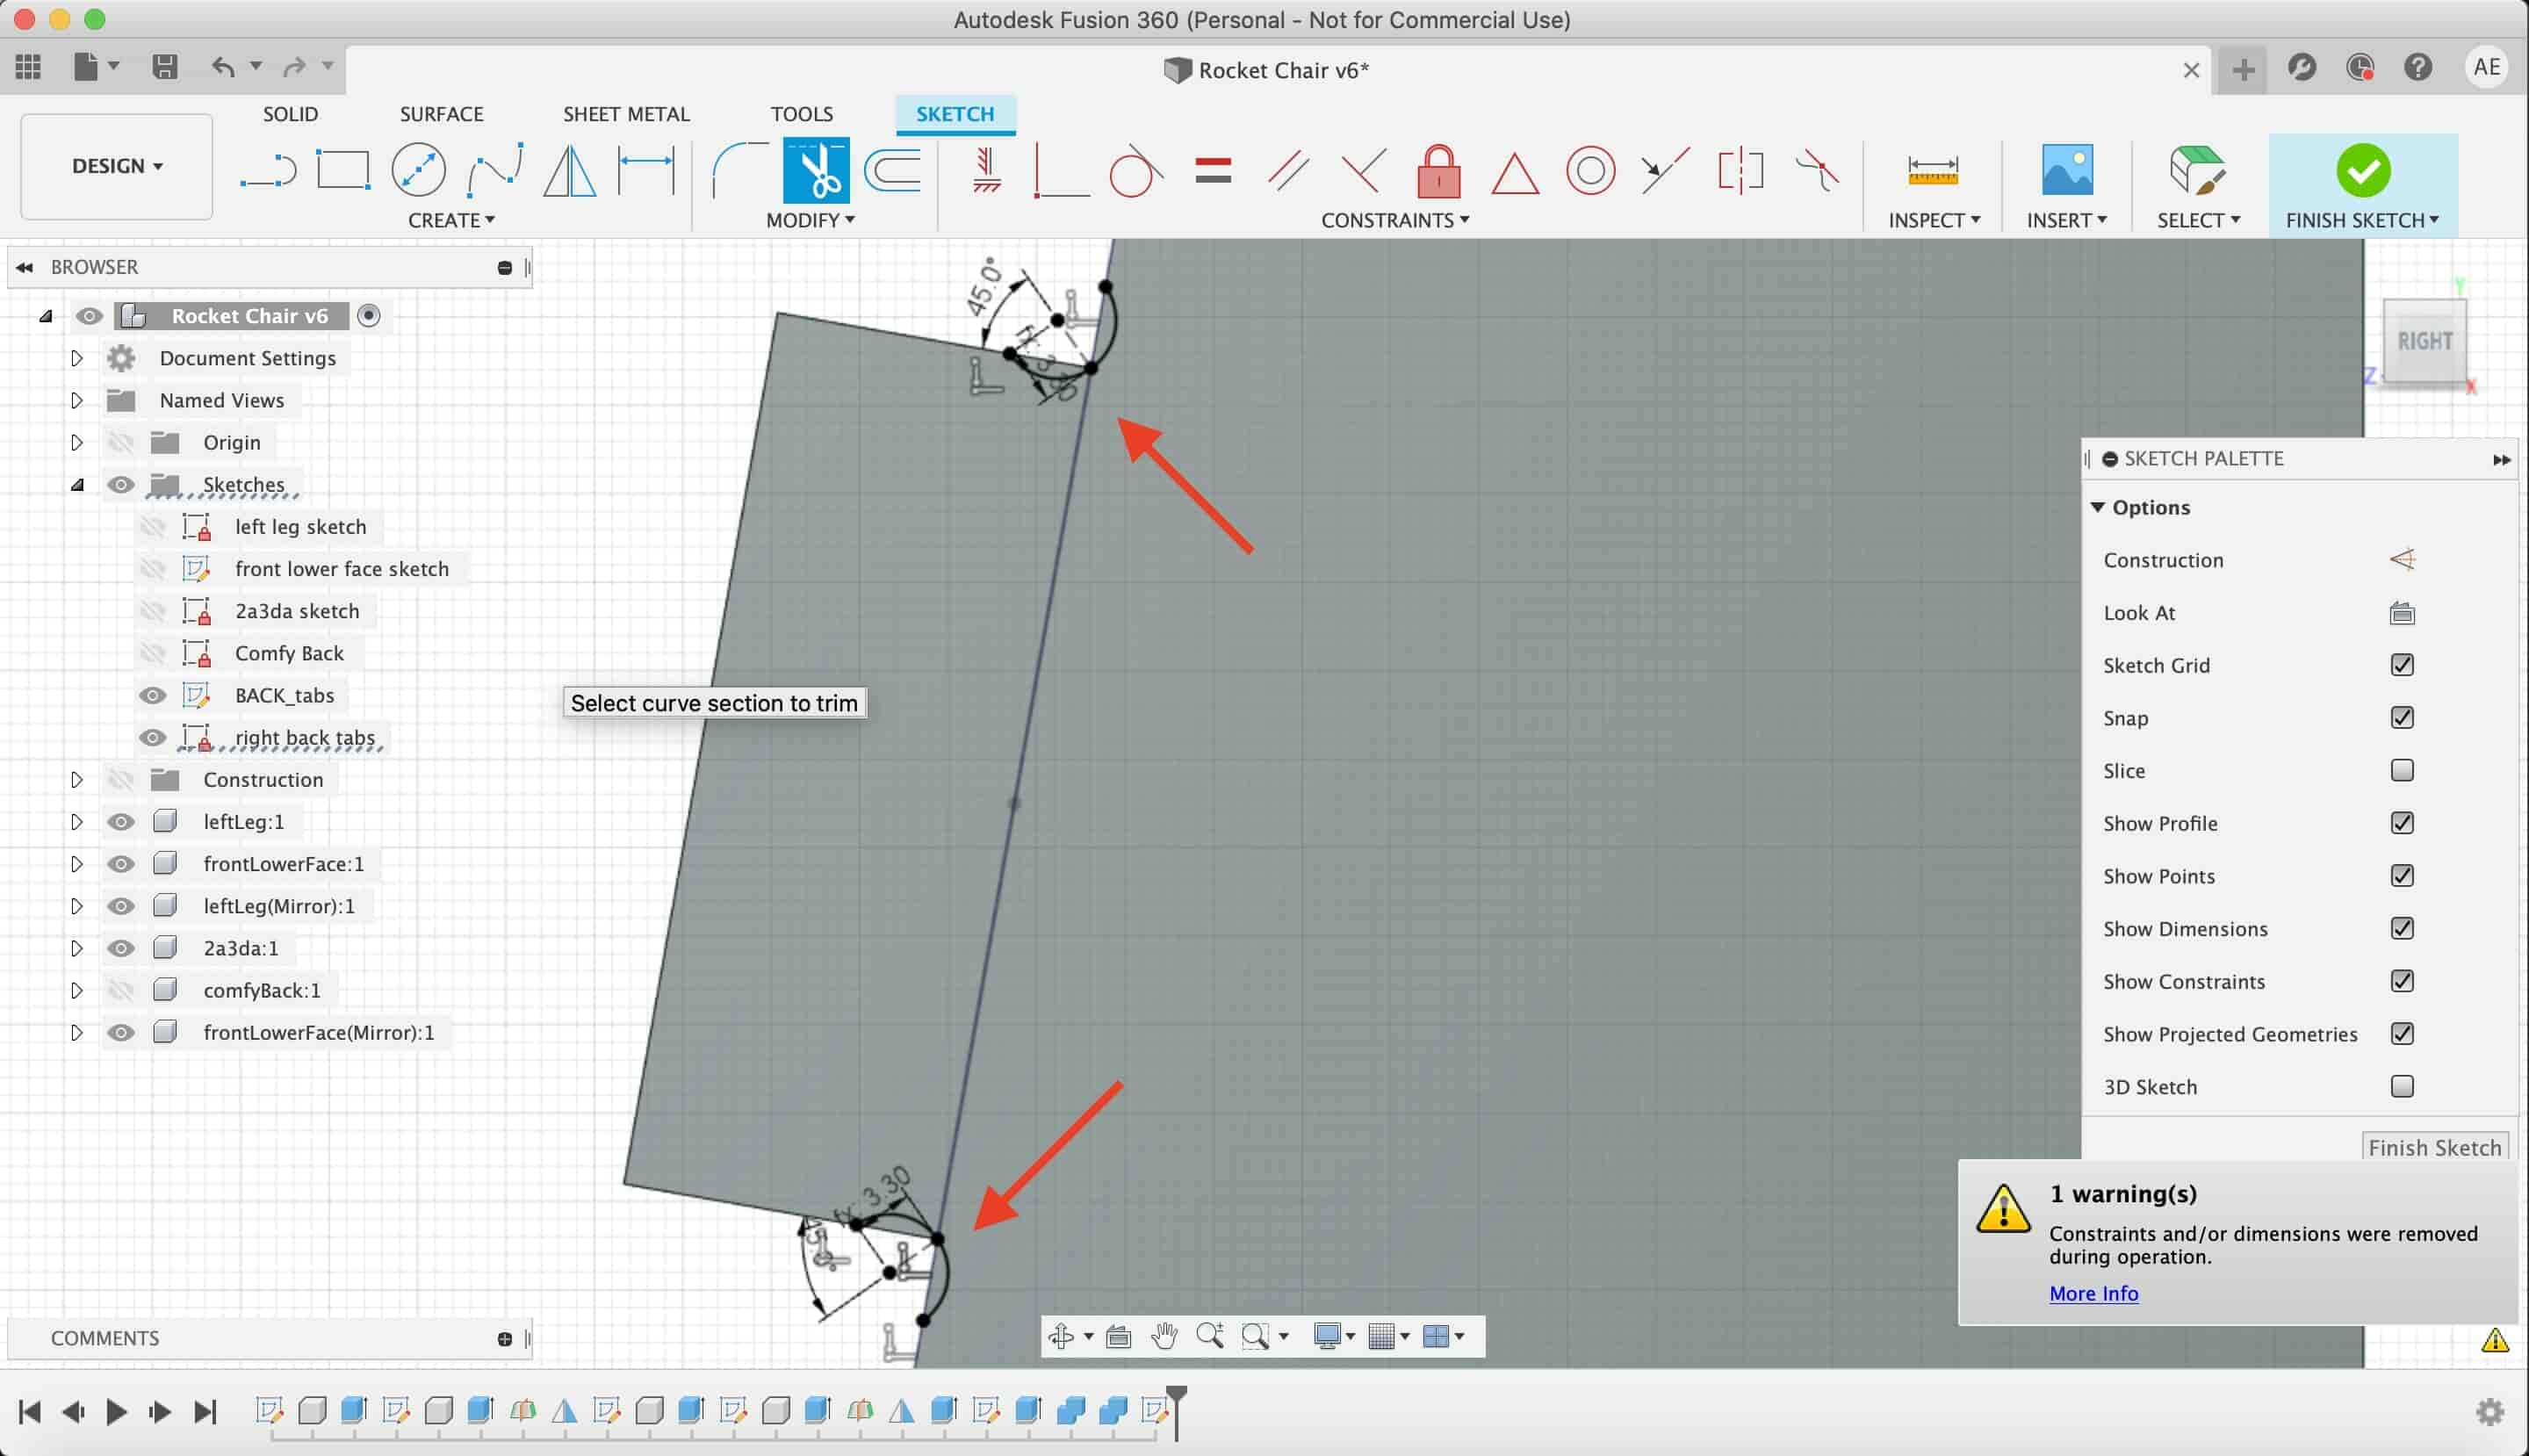Click the FINISH SKETCH green checkmark

click(x=2362, y=170)
